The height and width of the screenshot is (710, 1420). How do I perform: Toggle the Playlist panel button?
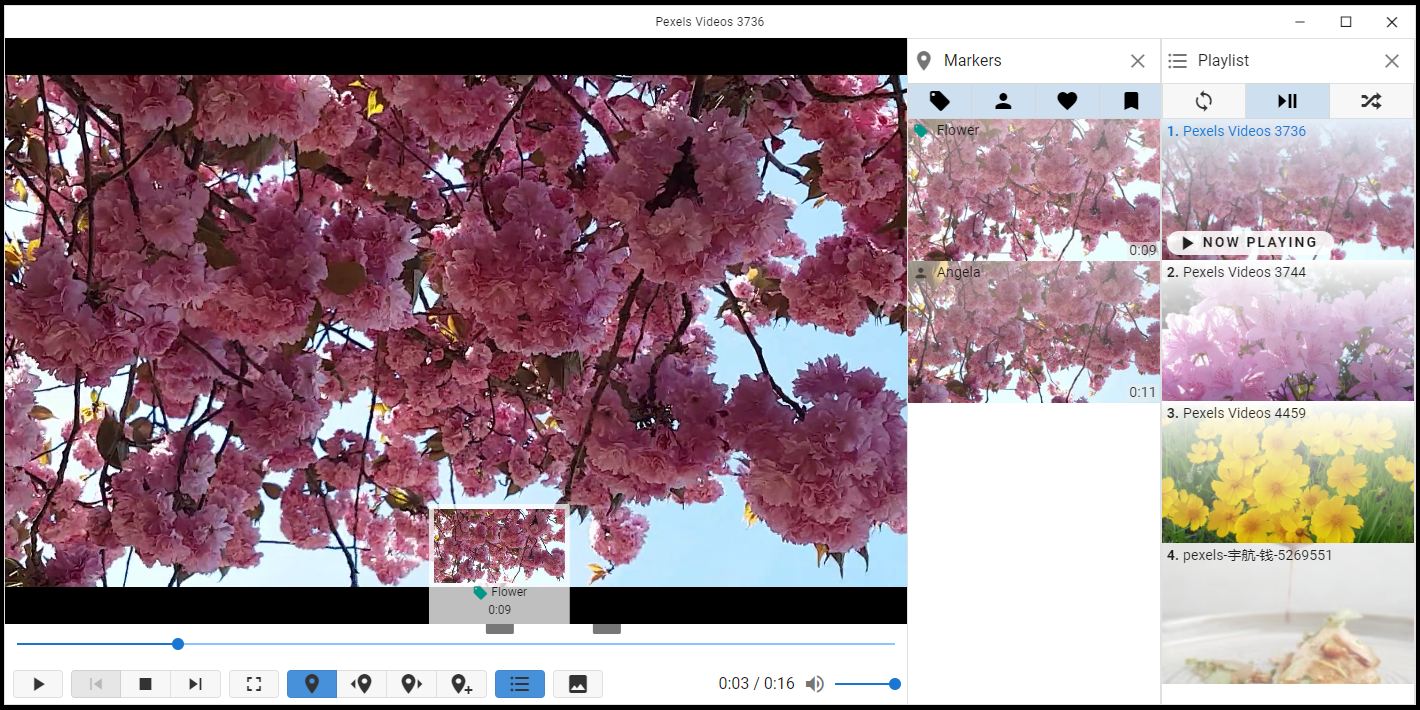tap(519, 684)
